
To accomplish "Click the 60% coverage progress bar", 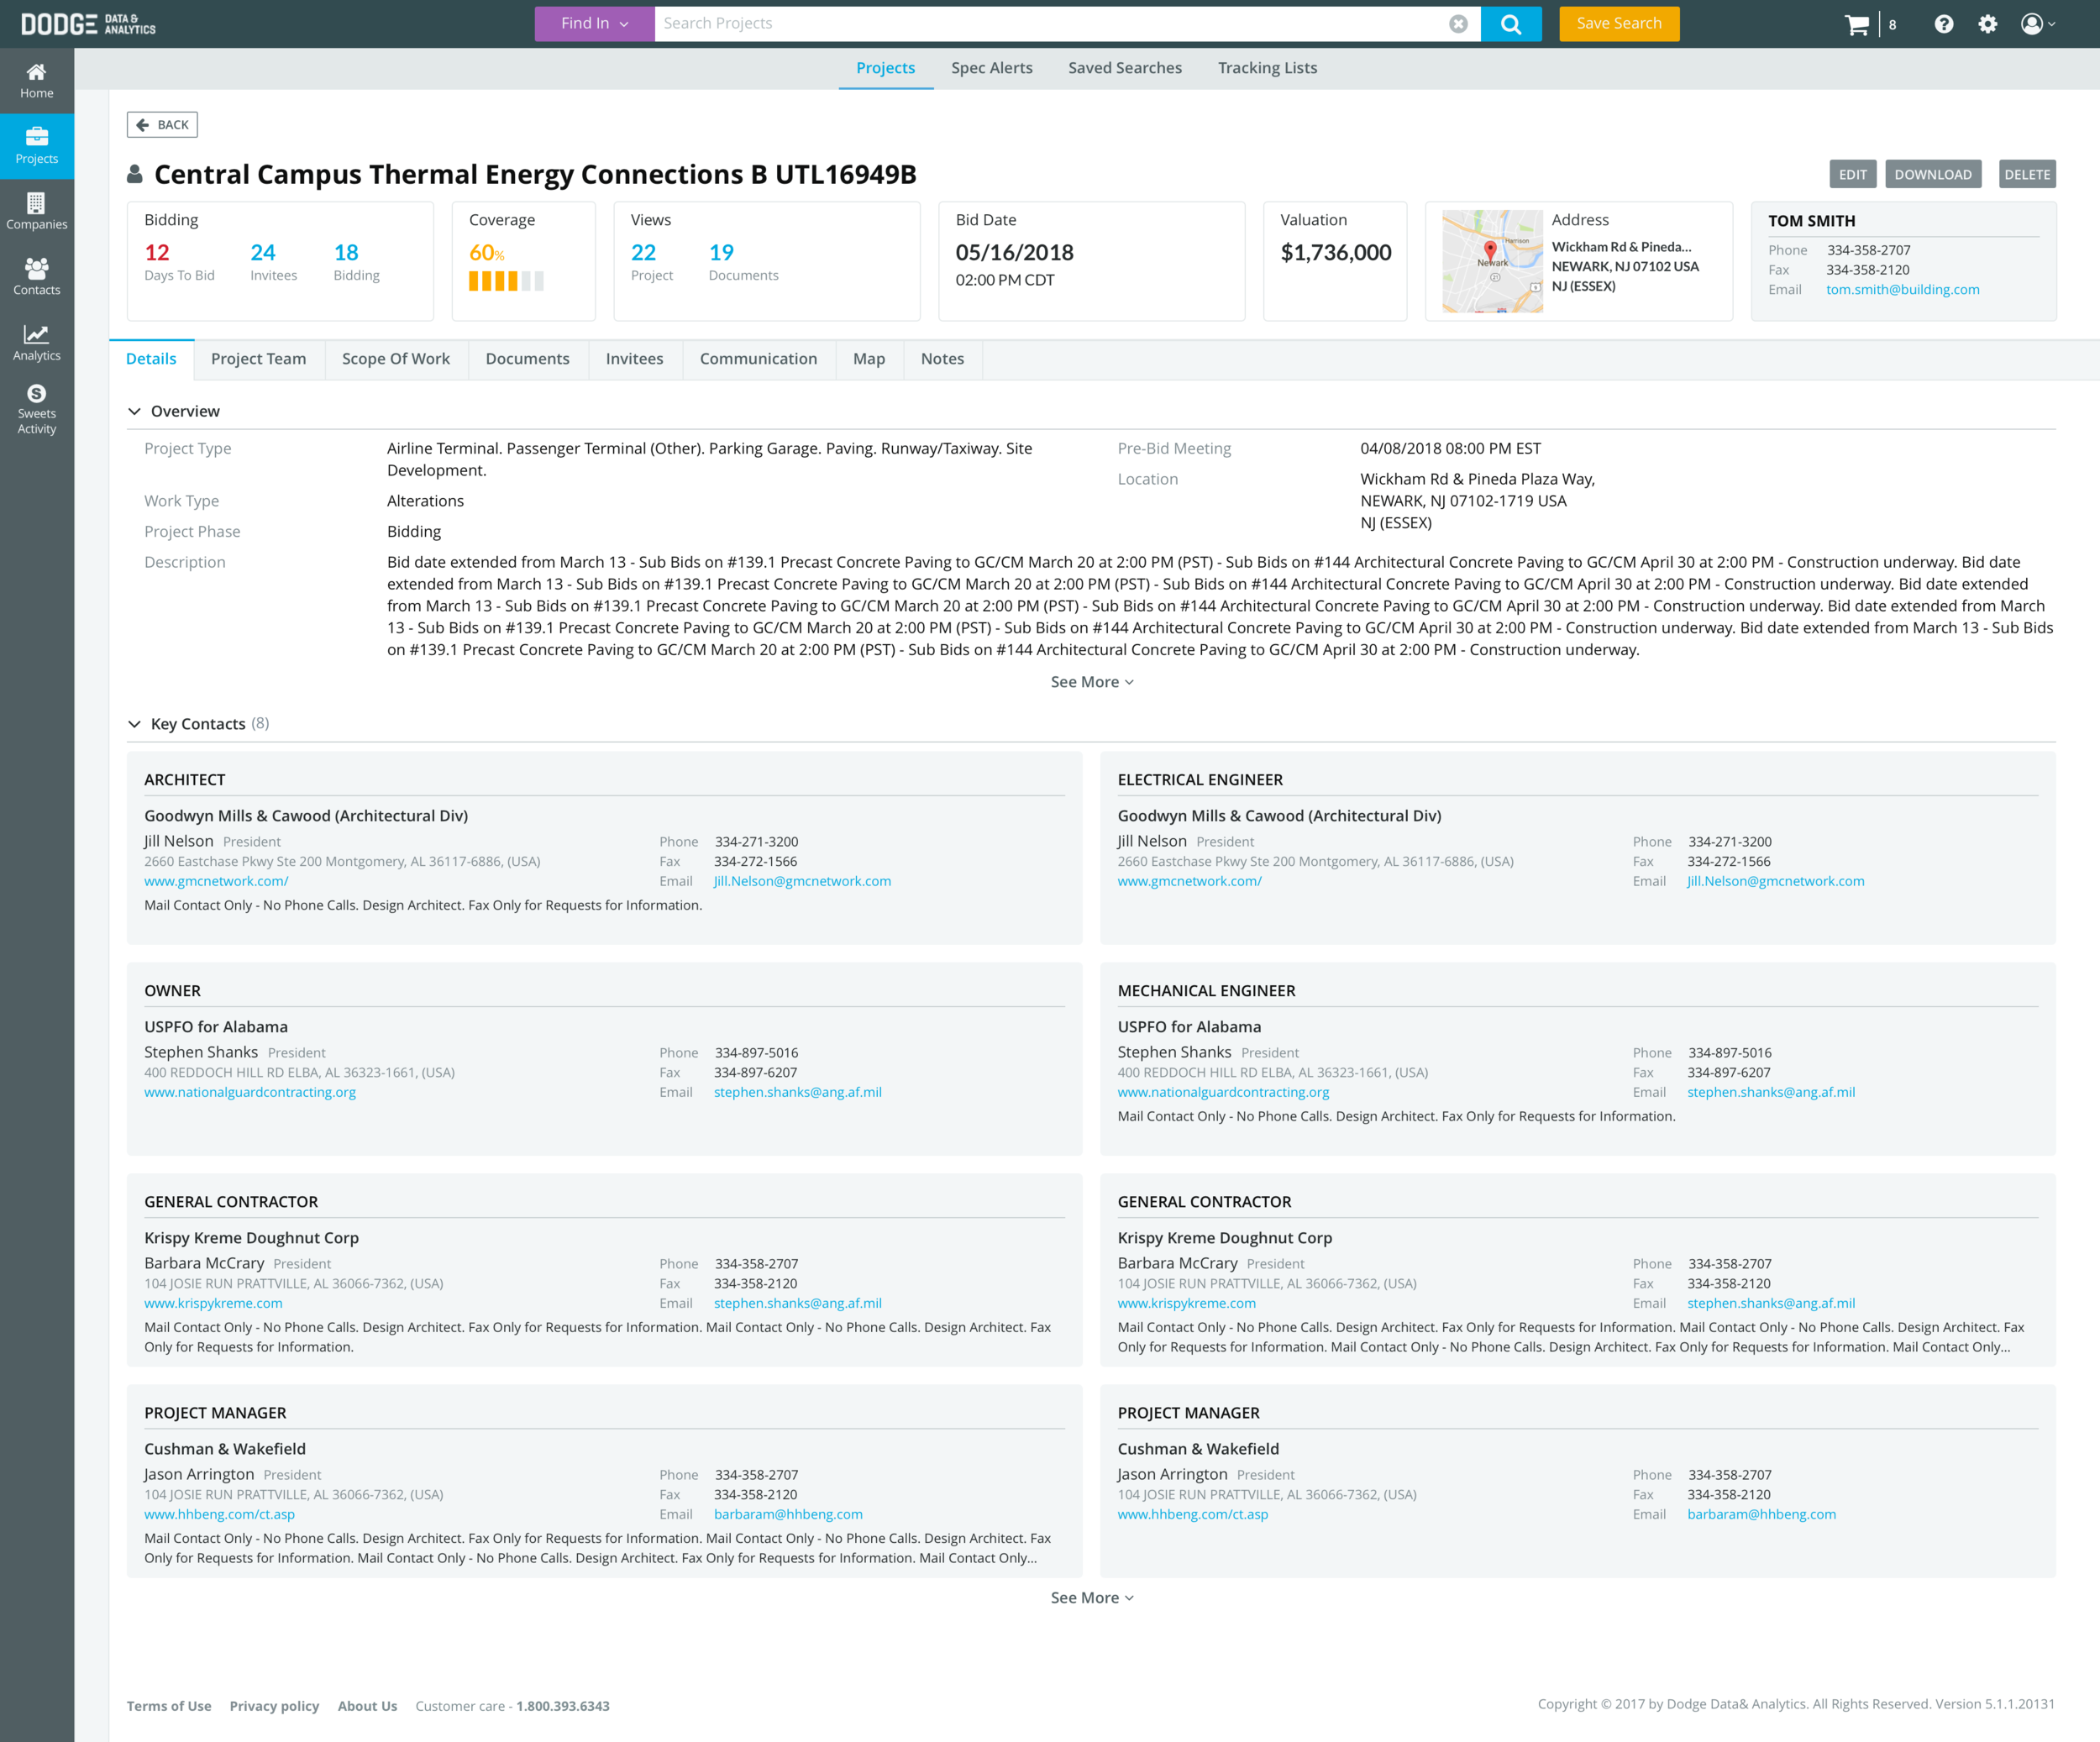I will coord(506,281).
